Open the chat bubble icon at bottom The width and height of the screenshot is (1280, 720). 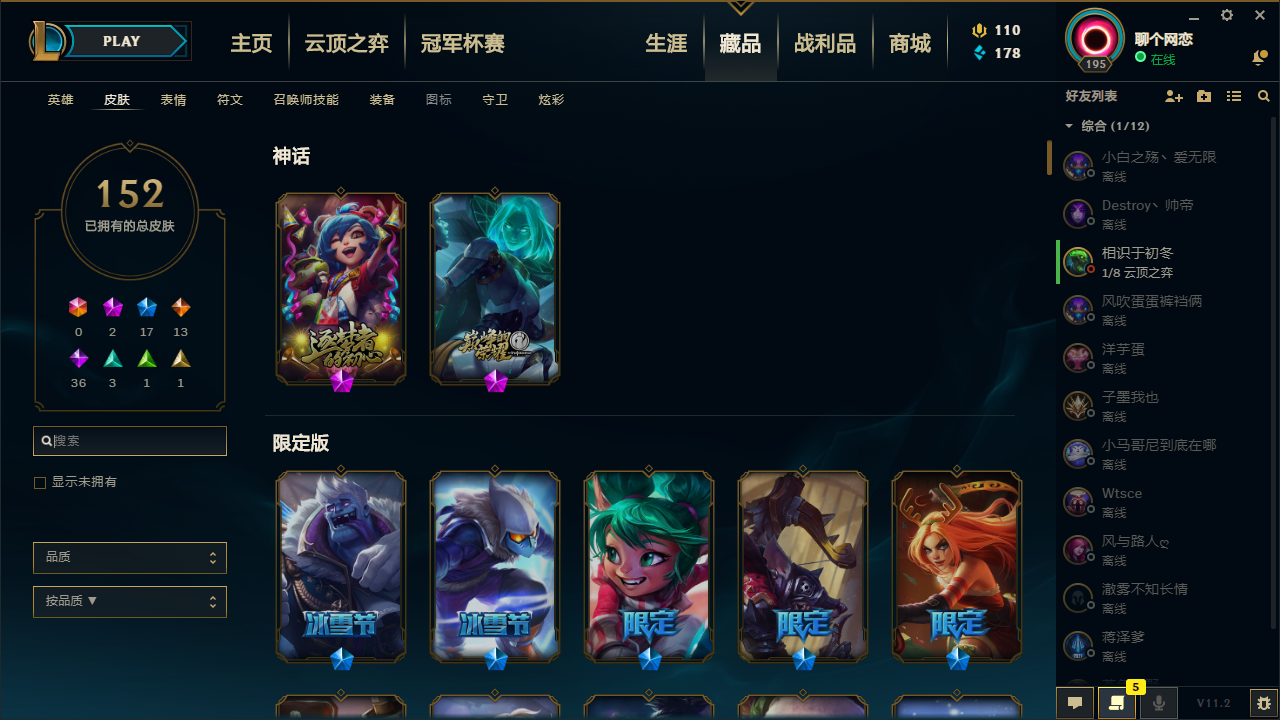(1075, 703)
